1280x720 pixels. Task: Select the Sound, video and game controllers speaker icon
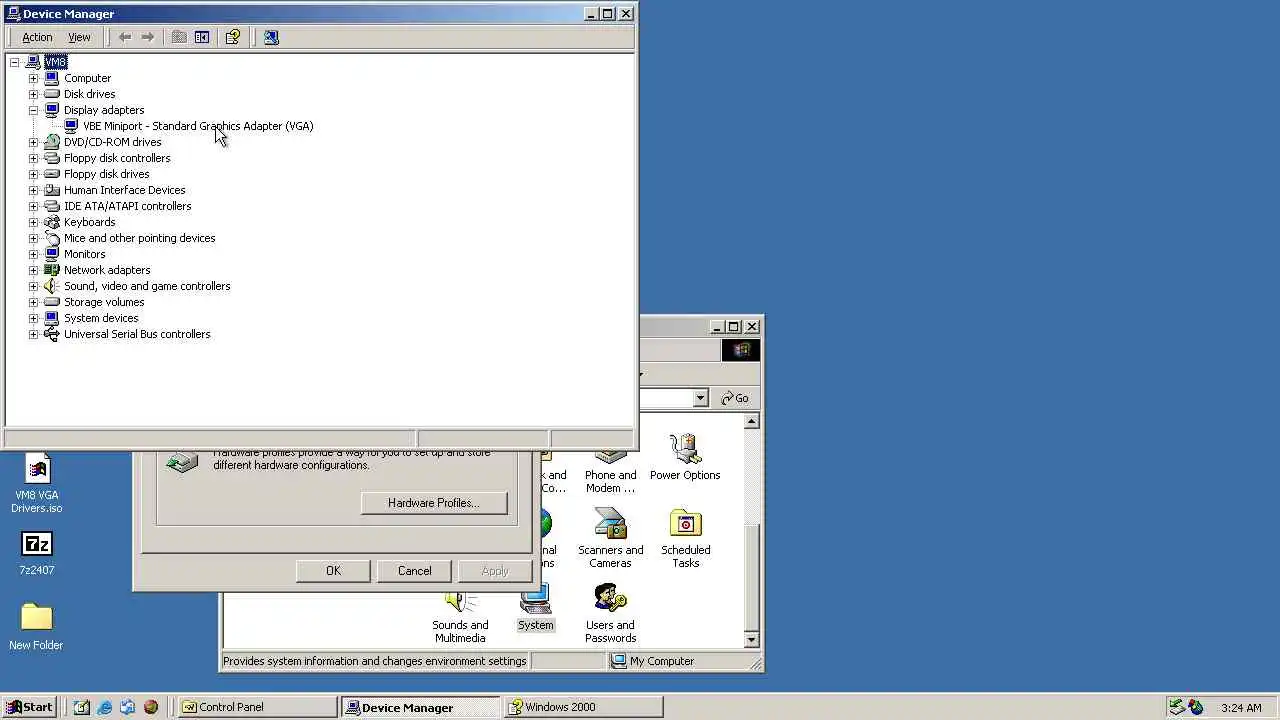52,286
